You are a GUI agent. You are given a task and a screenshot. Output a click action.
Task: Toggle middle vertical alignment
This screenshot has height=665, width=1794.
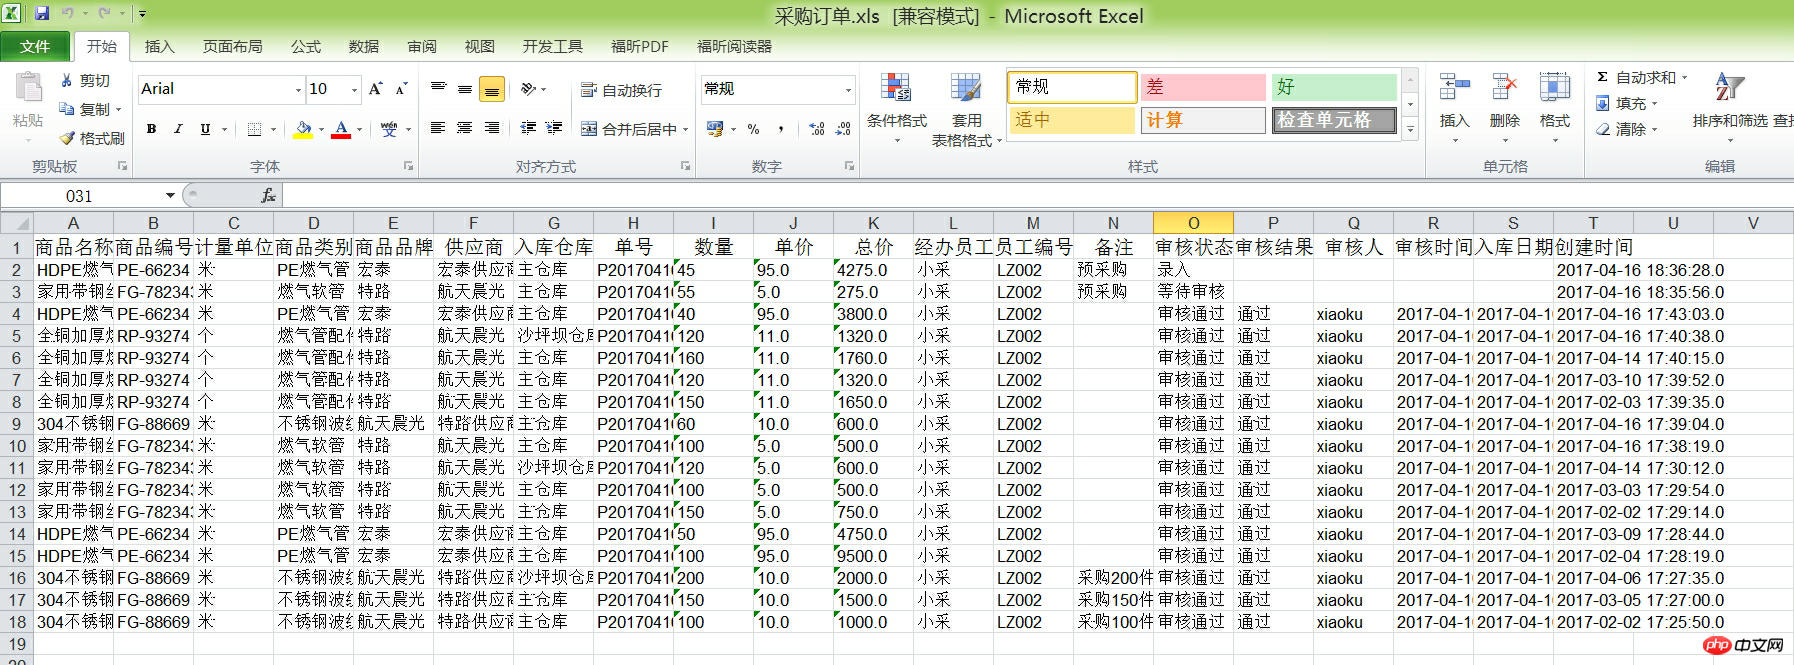465,89
